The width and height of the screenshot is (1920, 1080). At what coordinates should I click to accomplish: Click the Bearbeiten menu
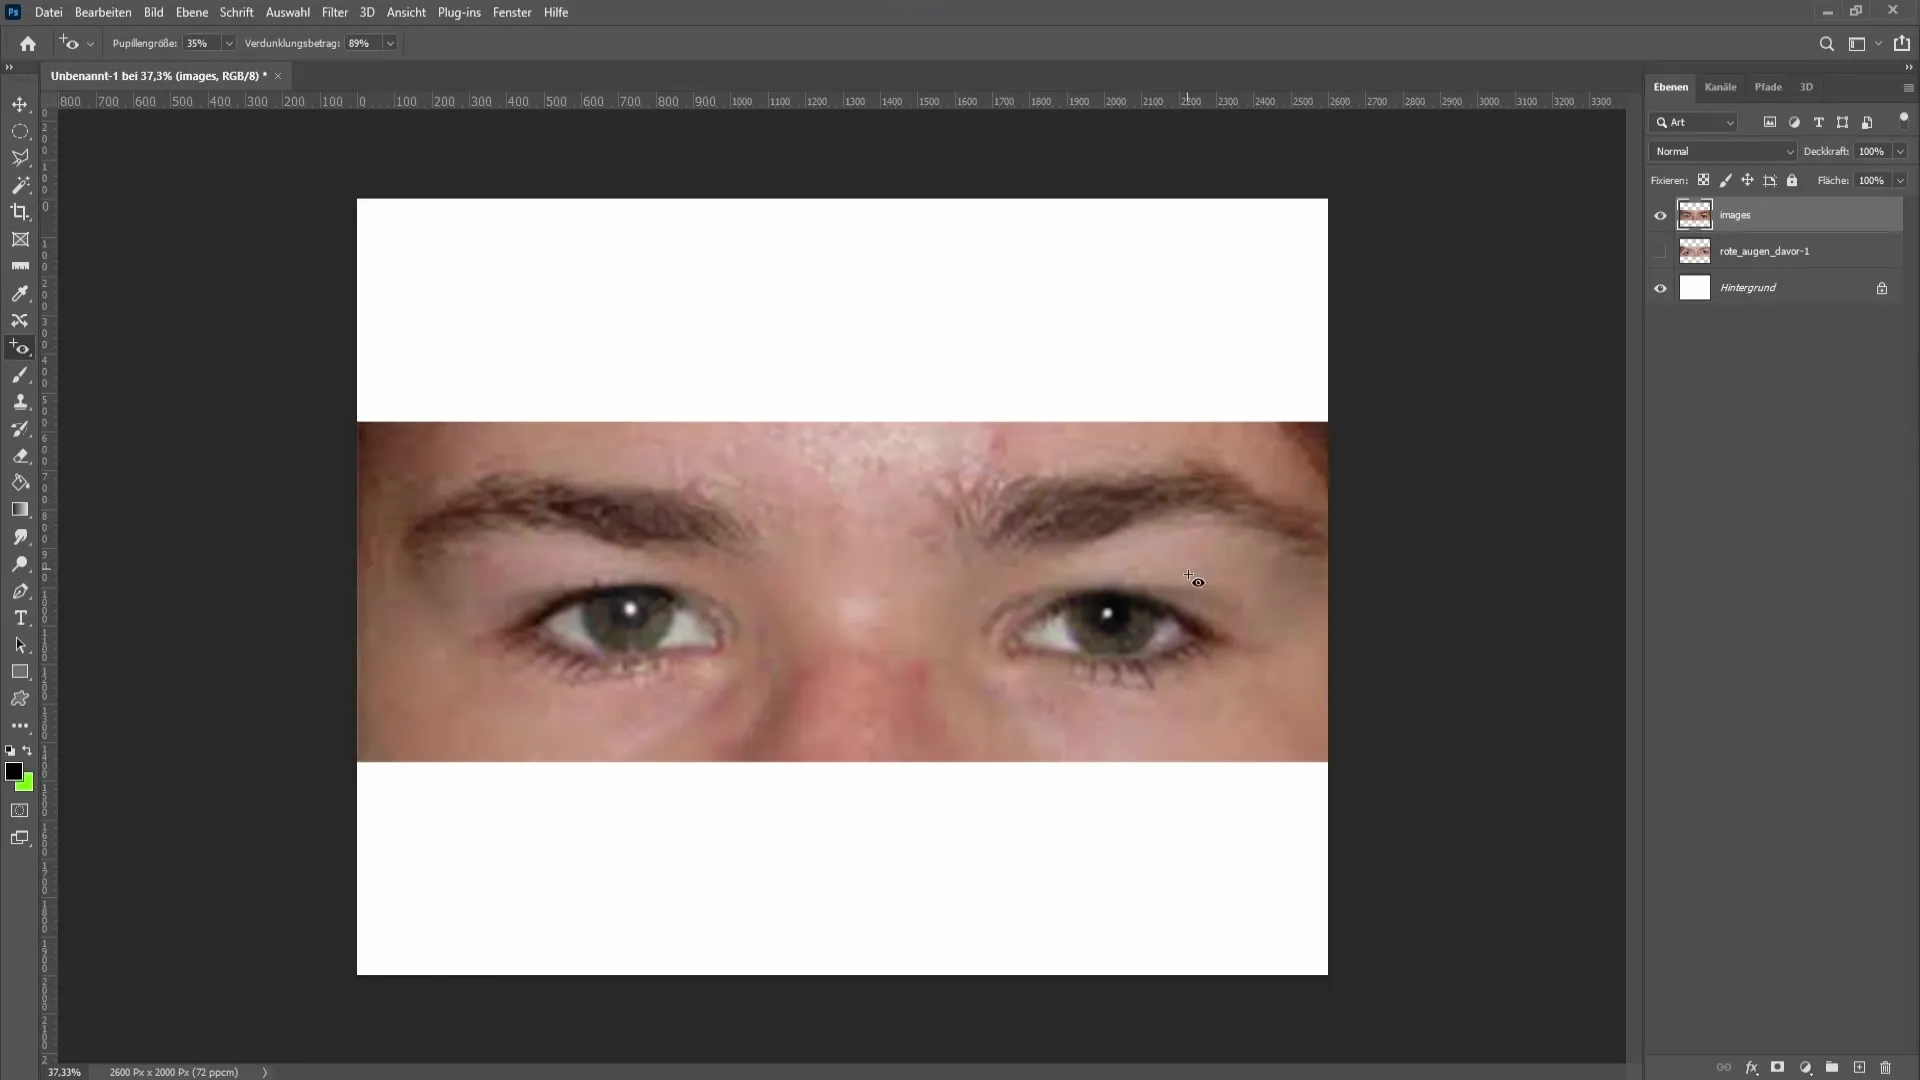(x=102, y=12)
